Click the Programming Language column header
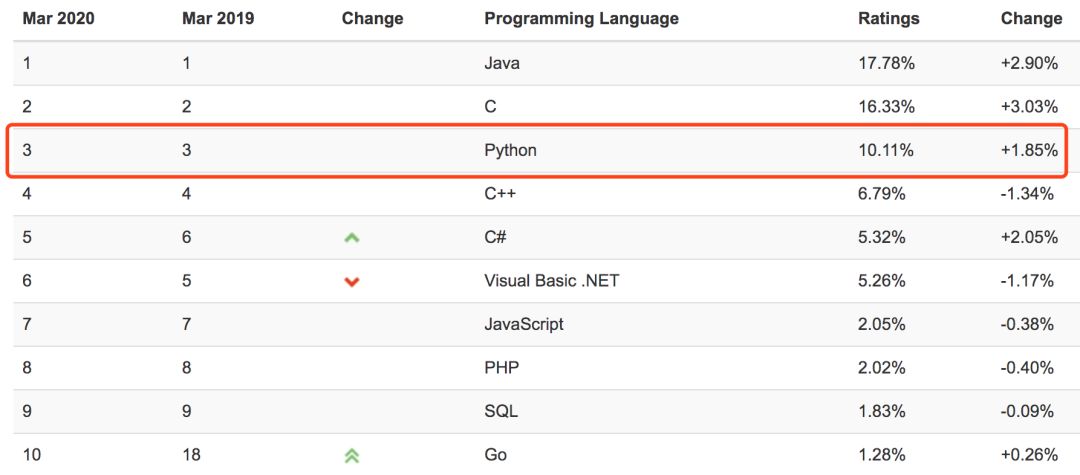1080x475 pixels. click(581, 19)
